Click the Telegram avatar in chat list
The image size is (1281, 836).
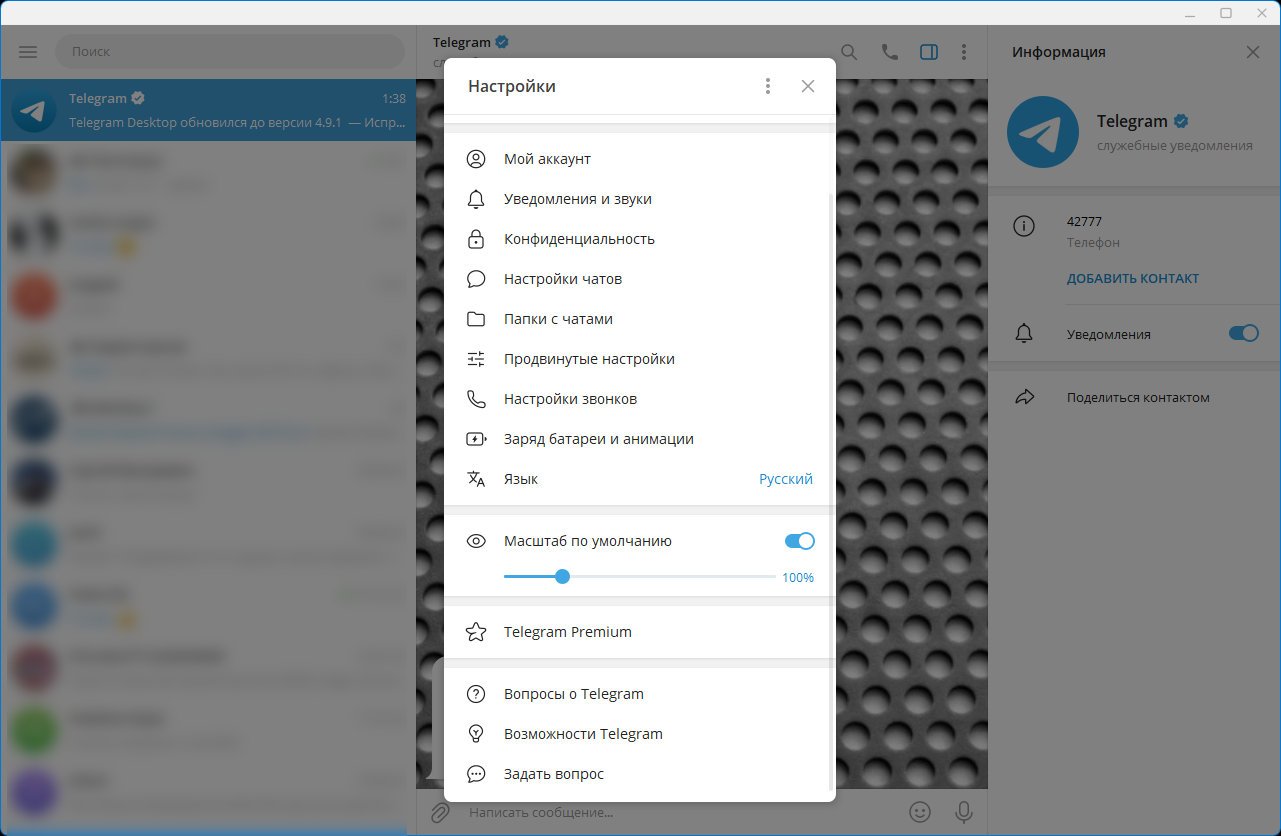34,110
